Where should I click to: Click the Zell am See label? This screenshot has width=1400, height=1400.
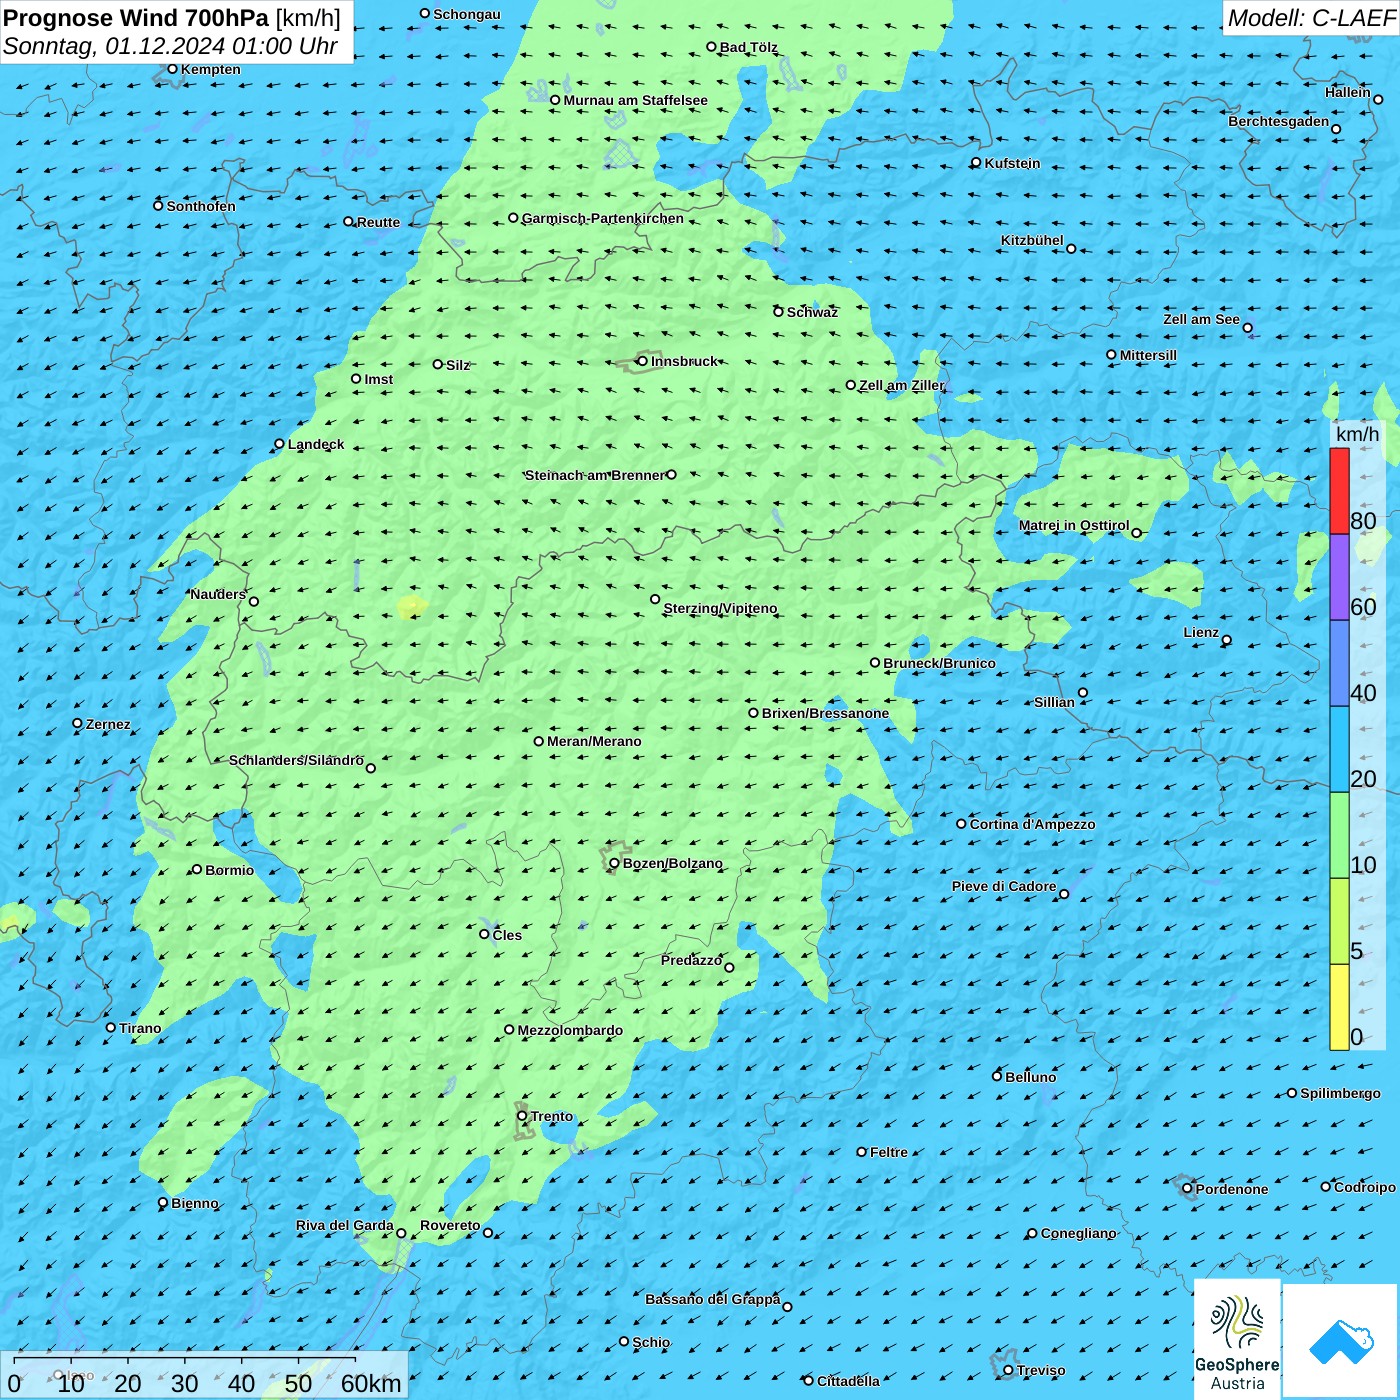click(x=1201, y=319)
